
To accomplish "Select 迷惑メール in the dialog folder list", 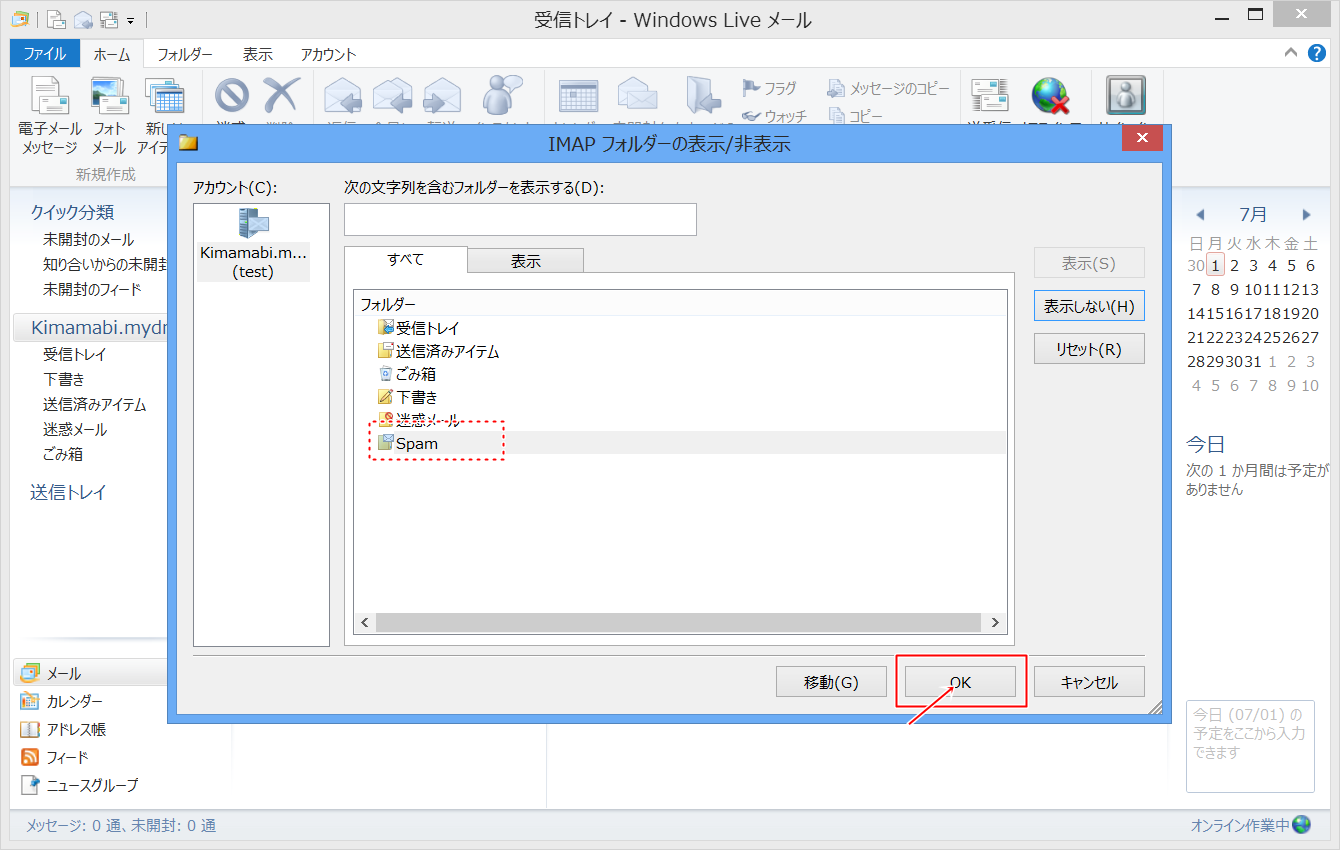I will 419,420.
